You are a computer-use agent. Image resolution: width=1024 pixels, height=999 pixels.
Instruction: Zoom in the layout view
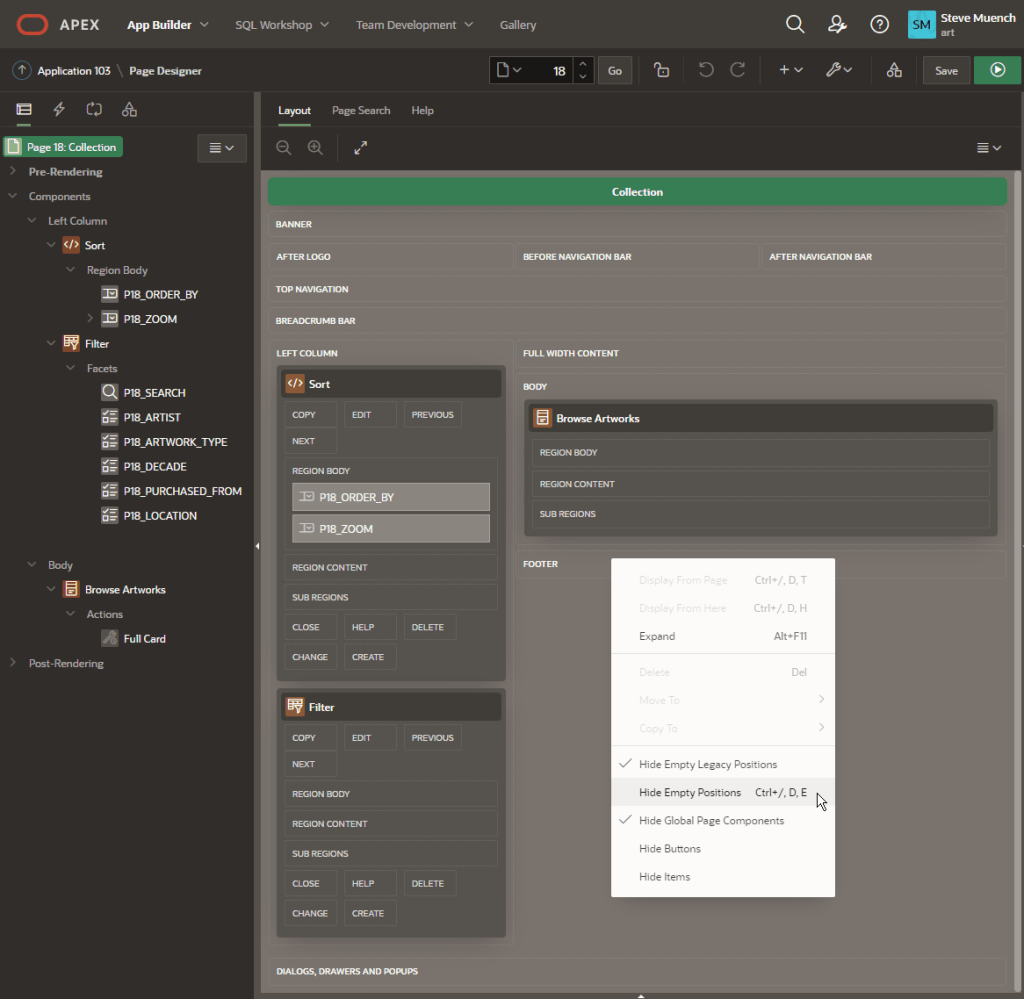point(315,148)
